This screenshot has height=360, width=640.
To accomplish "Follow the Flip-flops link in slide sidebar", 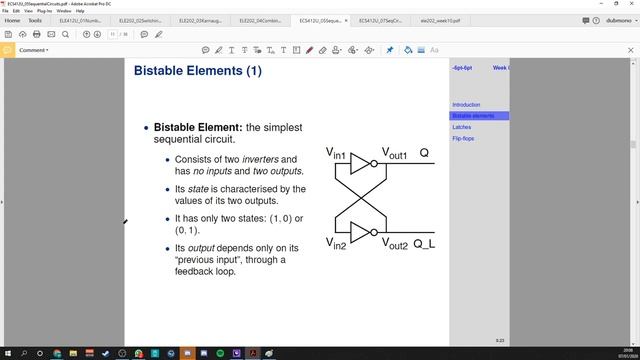I will pos(463,139).
